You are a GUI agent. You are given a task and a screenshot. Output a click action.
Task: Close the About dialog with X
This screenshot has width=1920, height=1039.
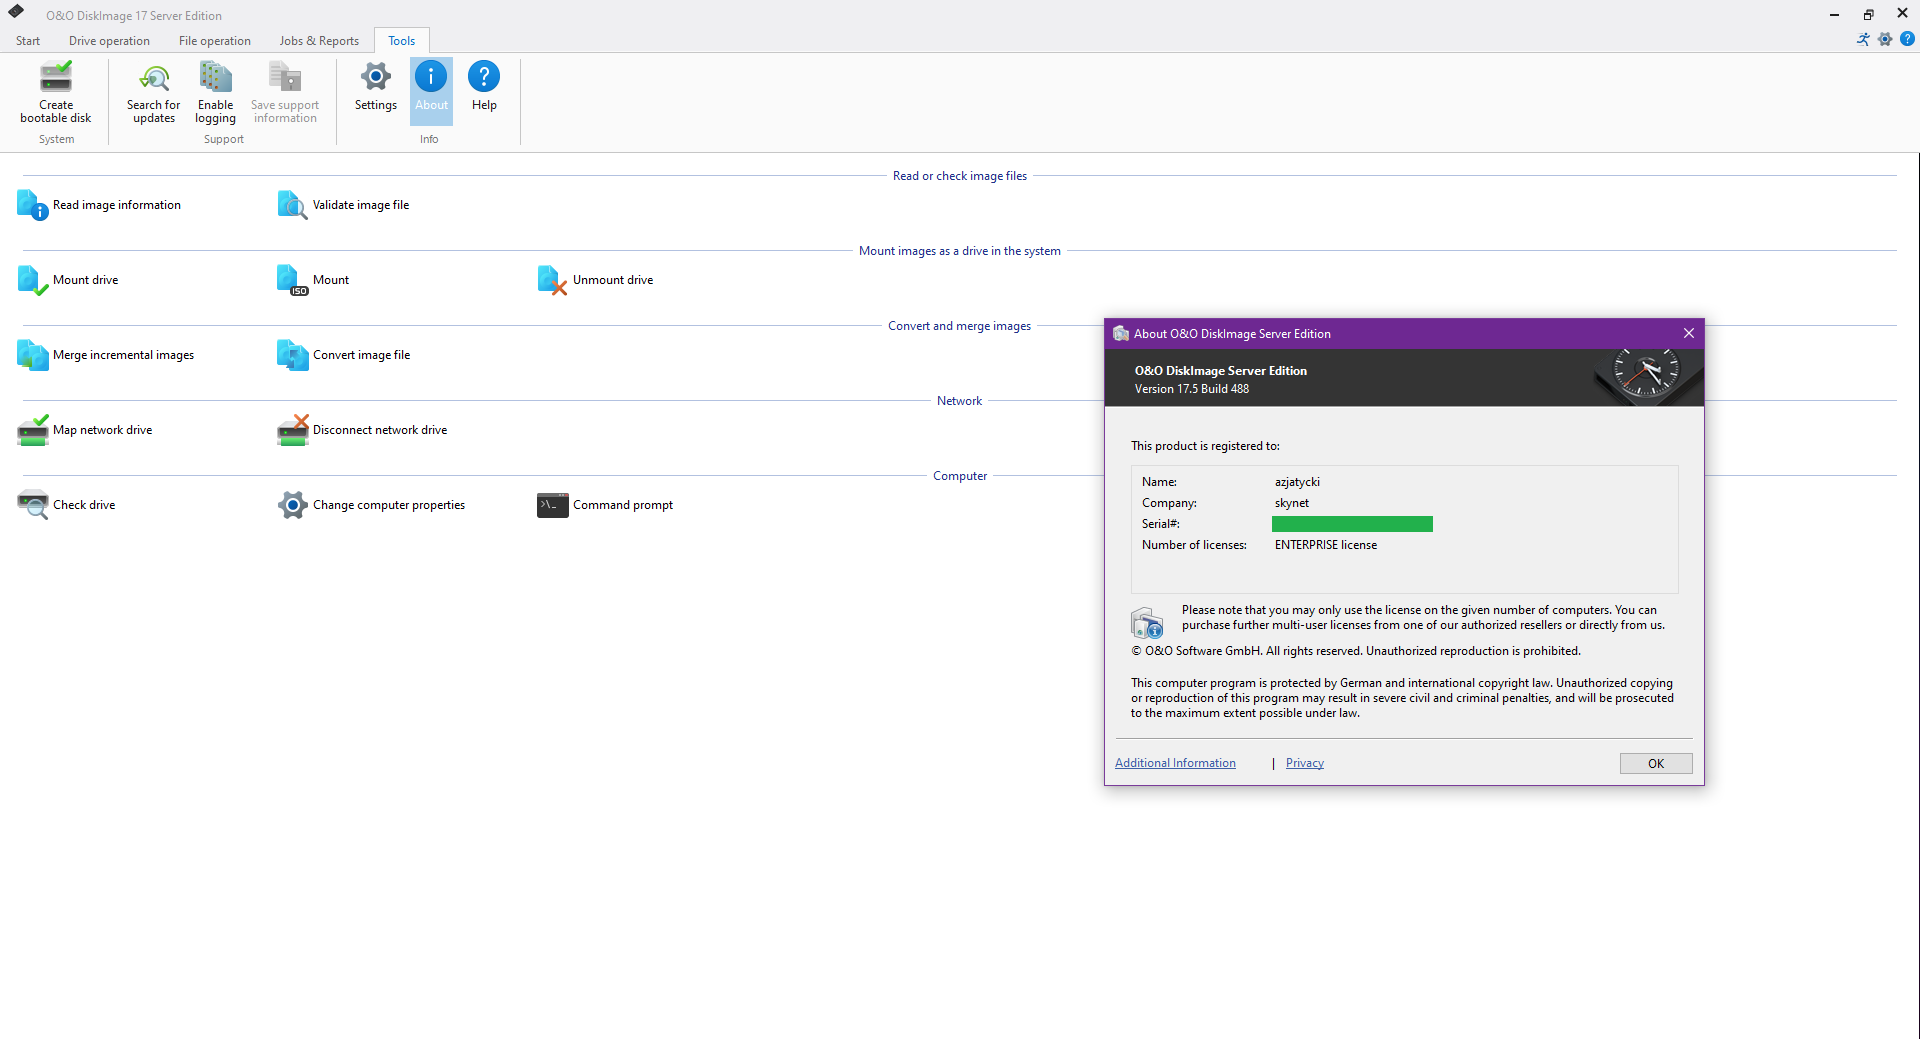1689,333
